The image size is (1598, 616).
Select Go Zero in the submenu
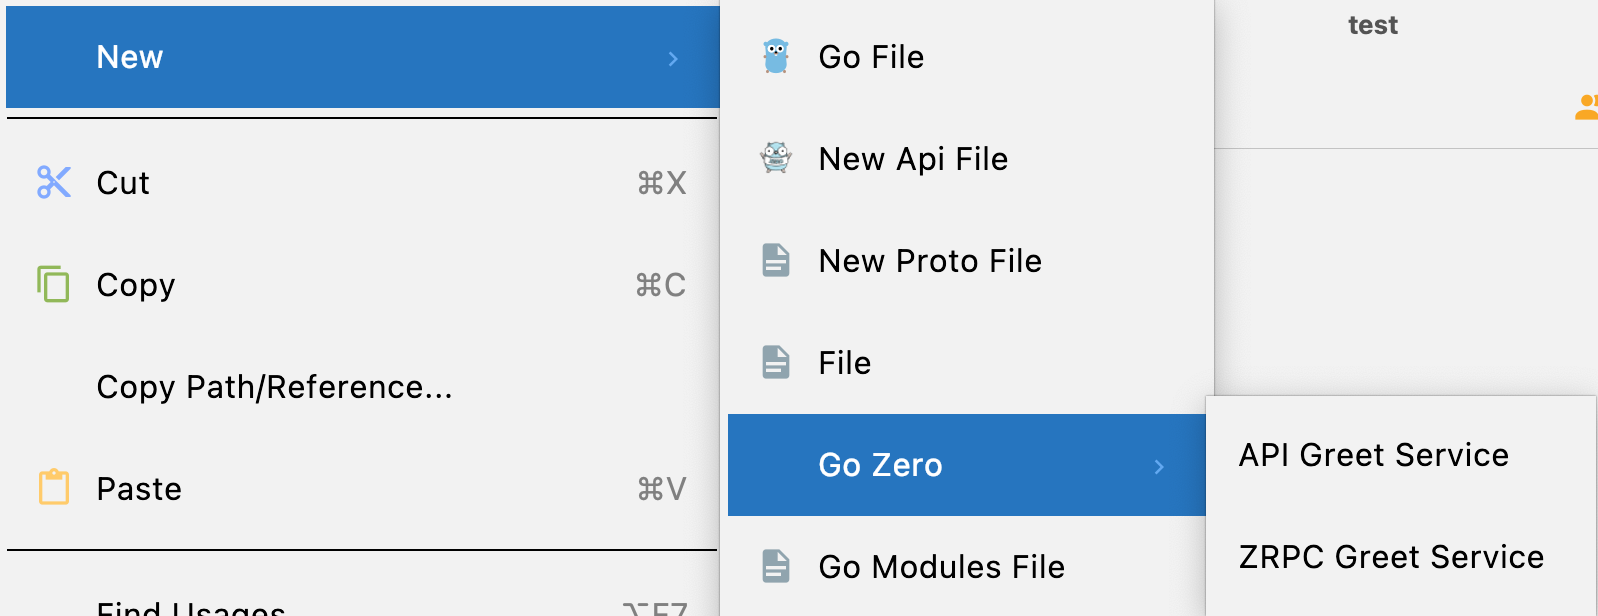tap(967, 465)
